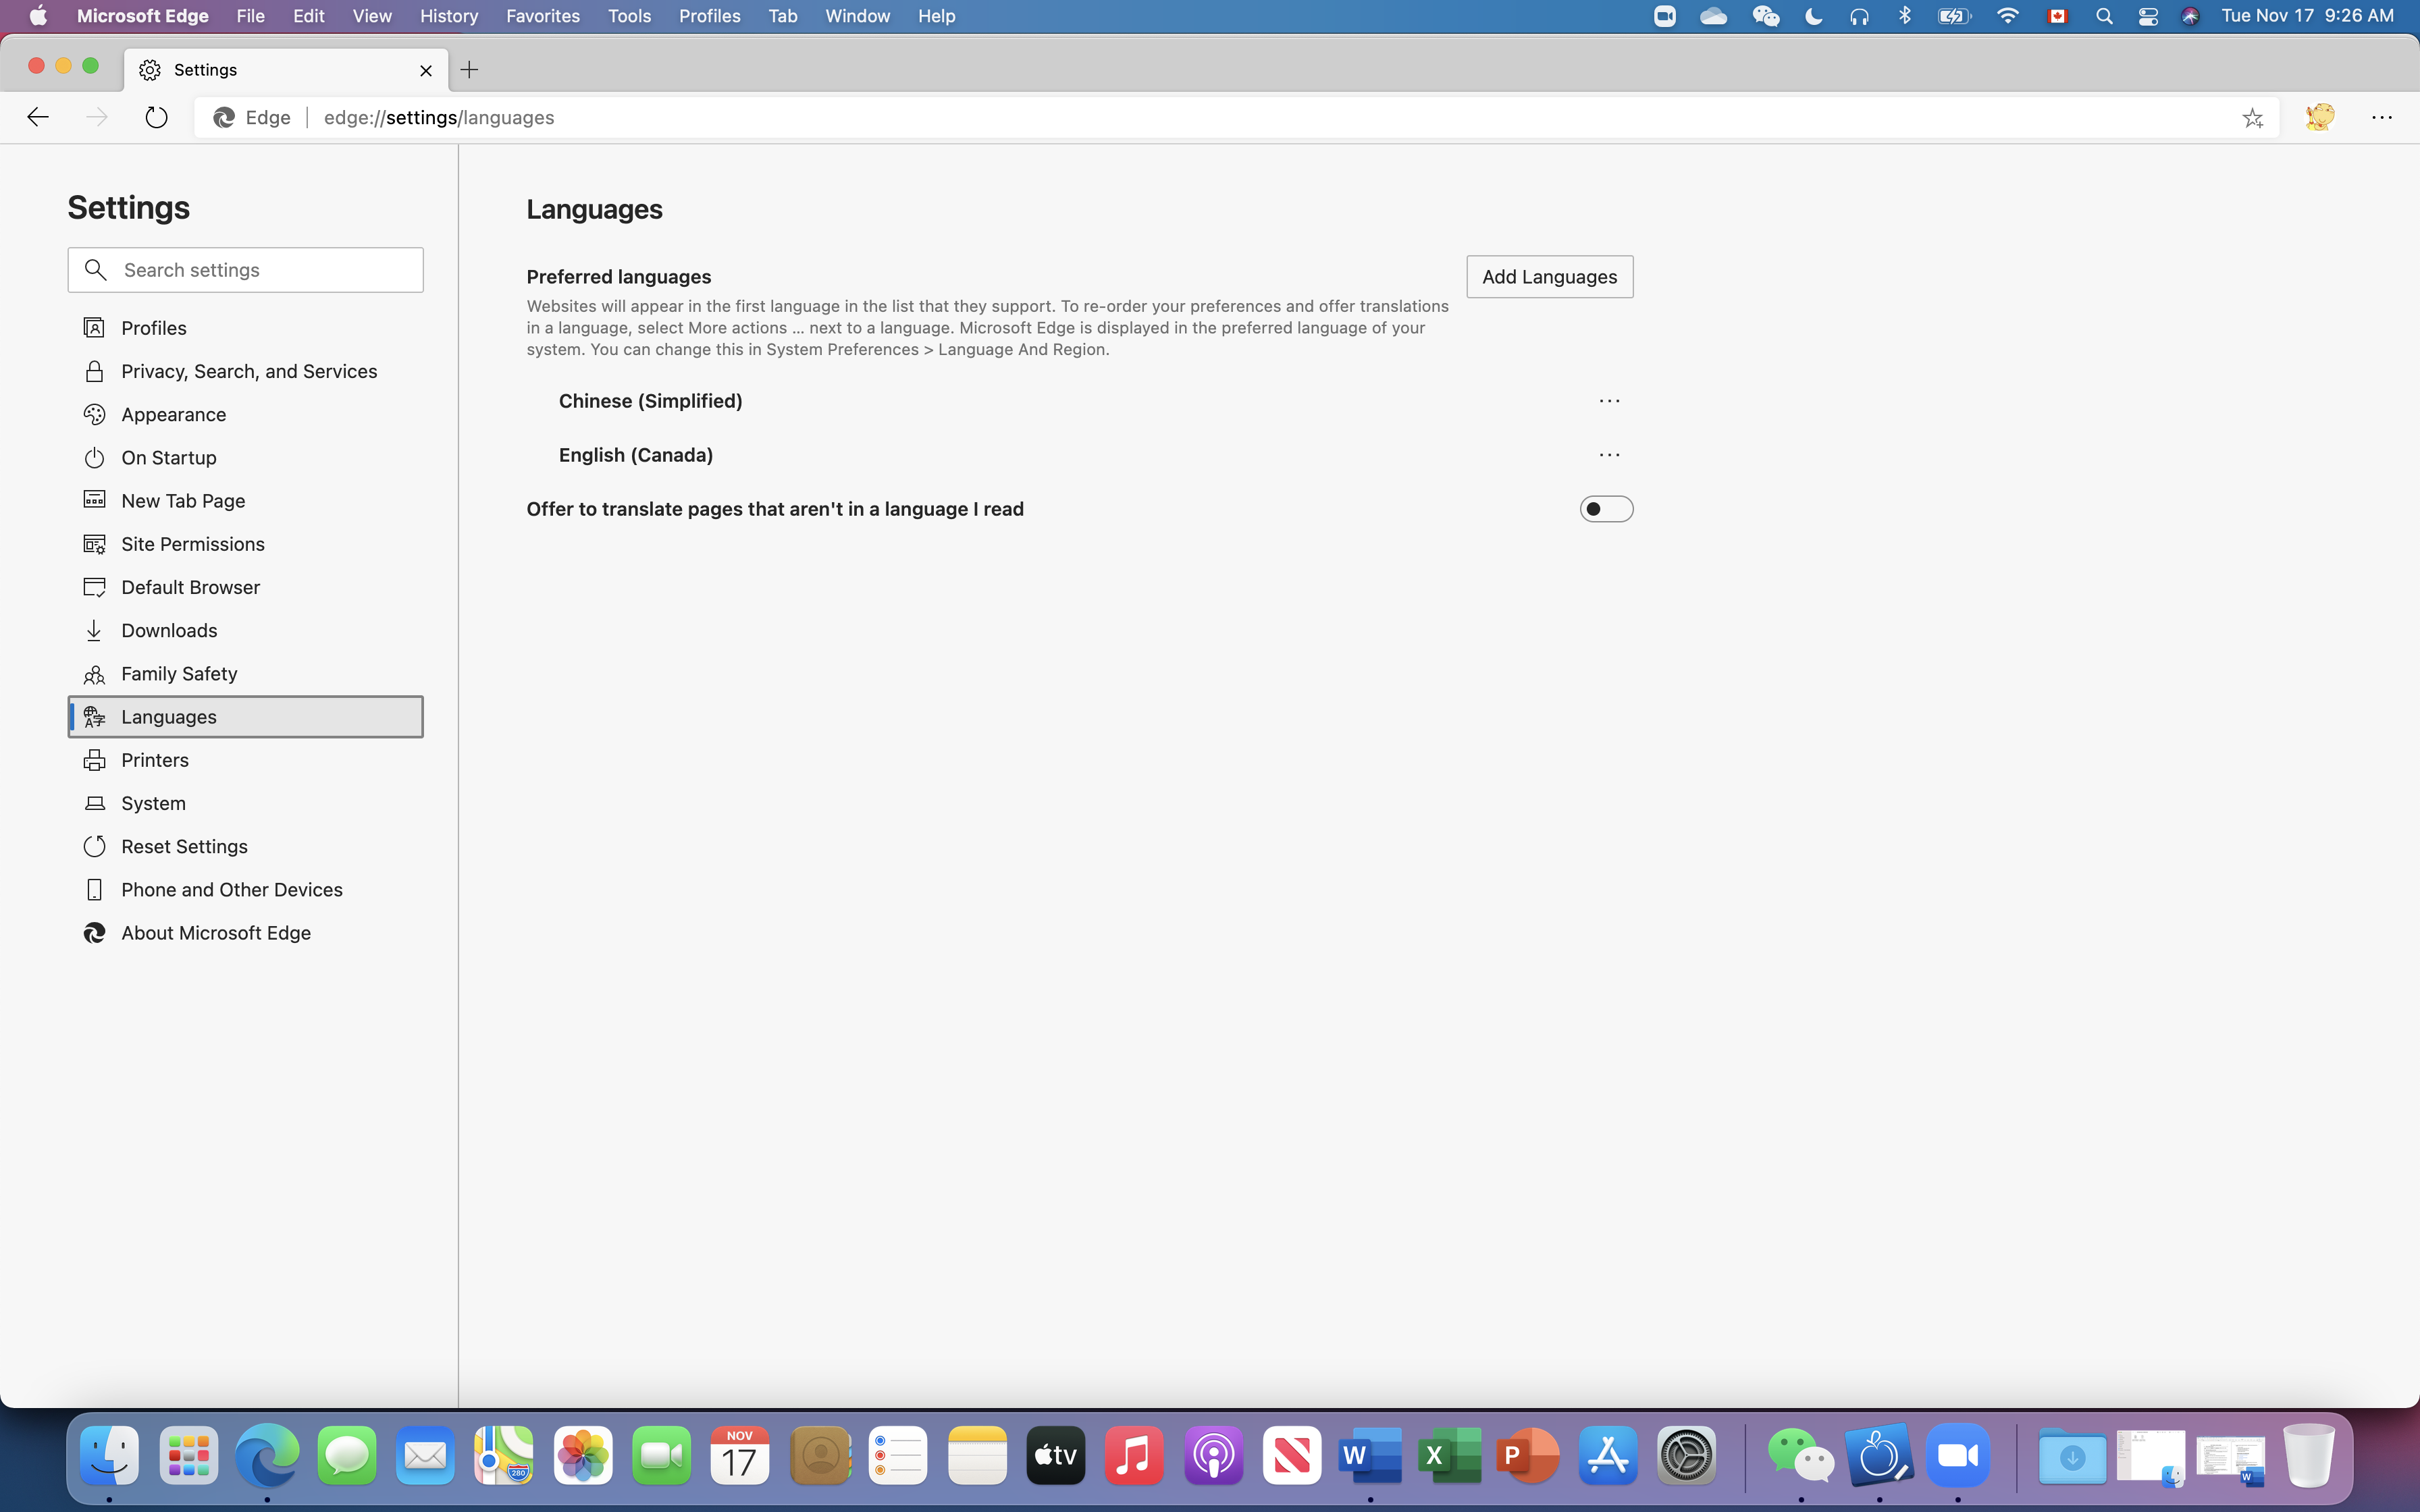Open more actions for English (Canada)
The height and width of the screenshot is (1512, 2420).
(x=1609, y=455)
